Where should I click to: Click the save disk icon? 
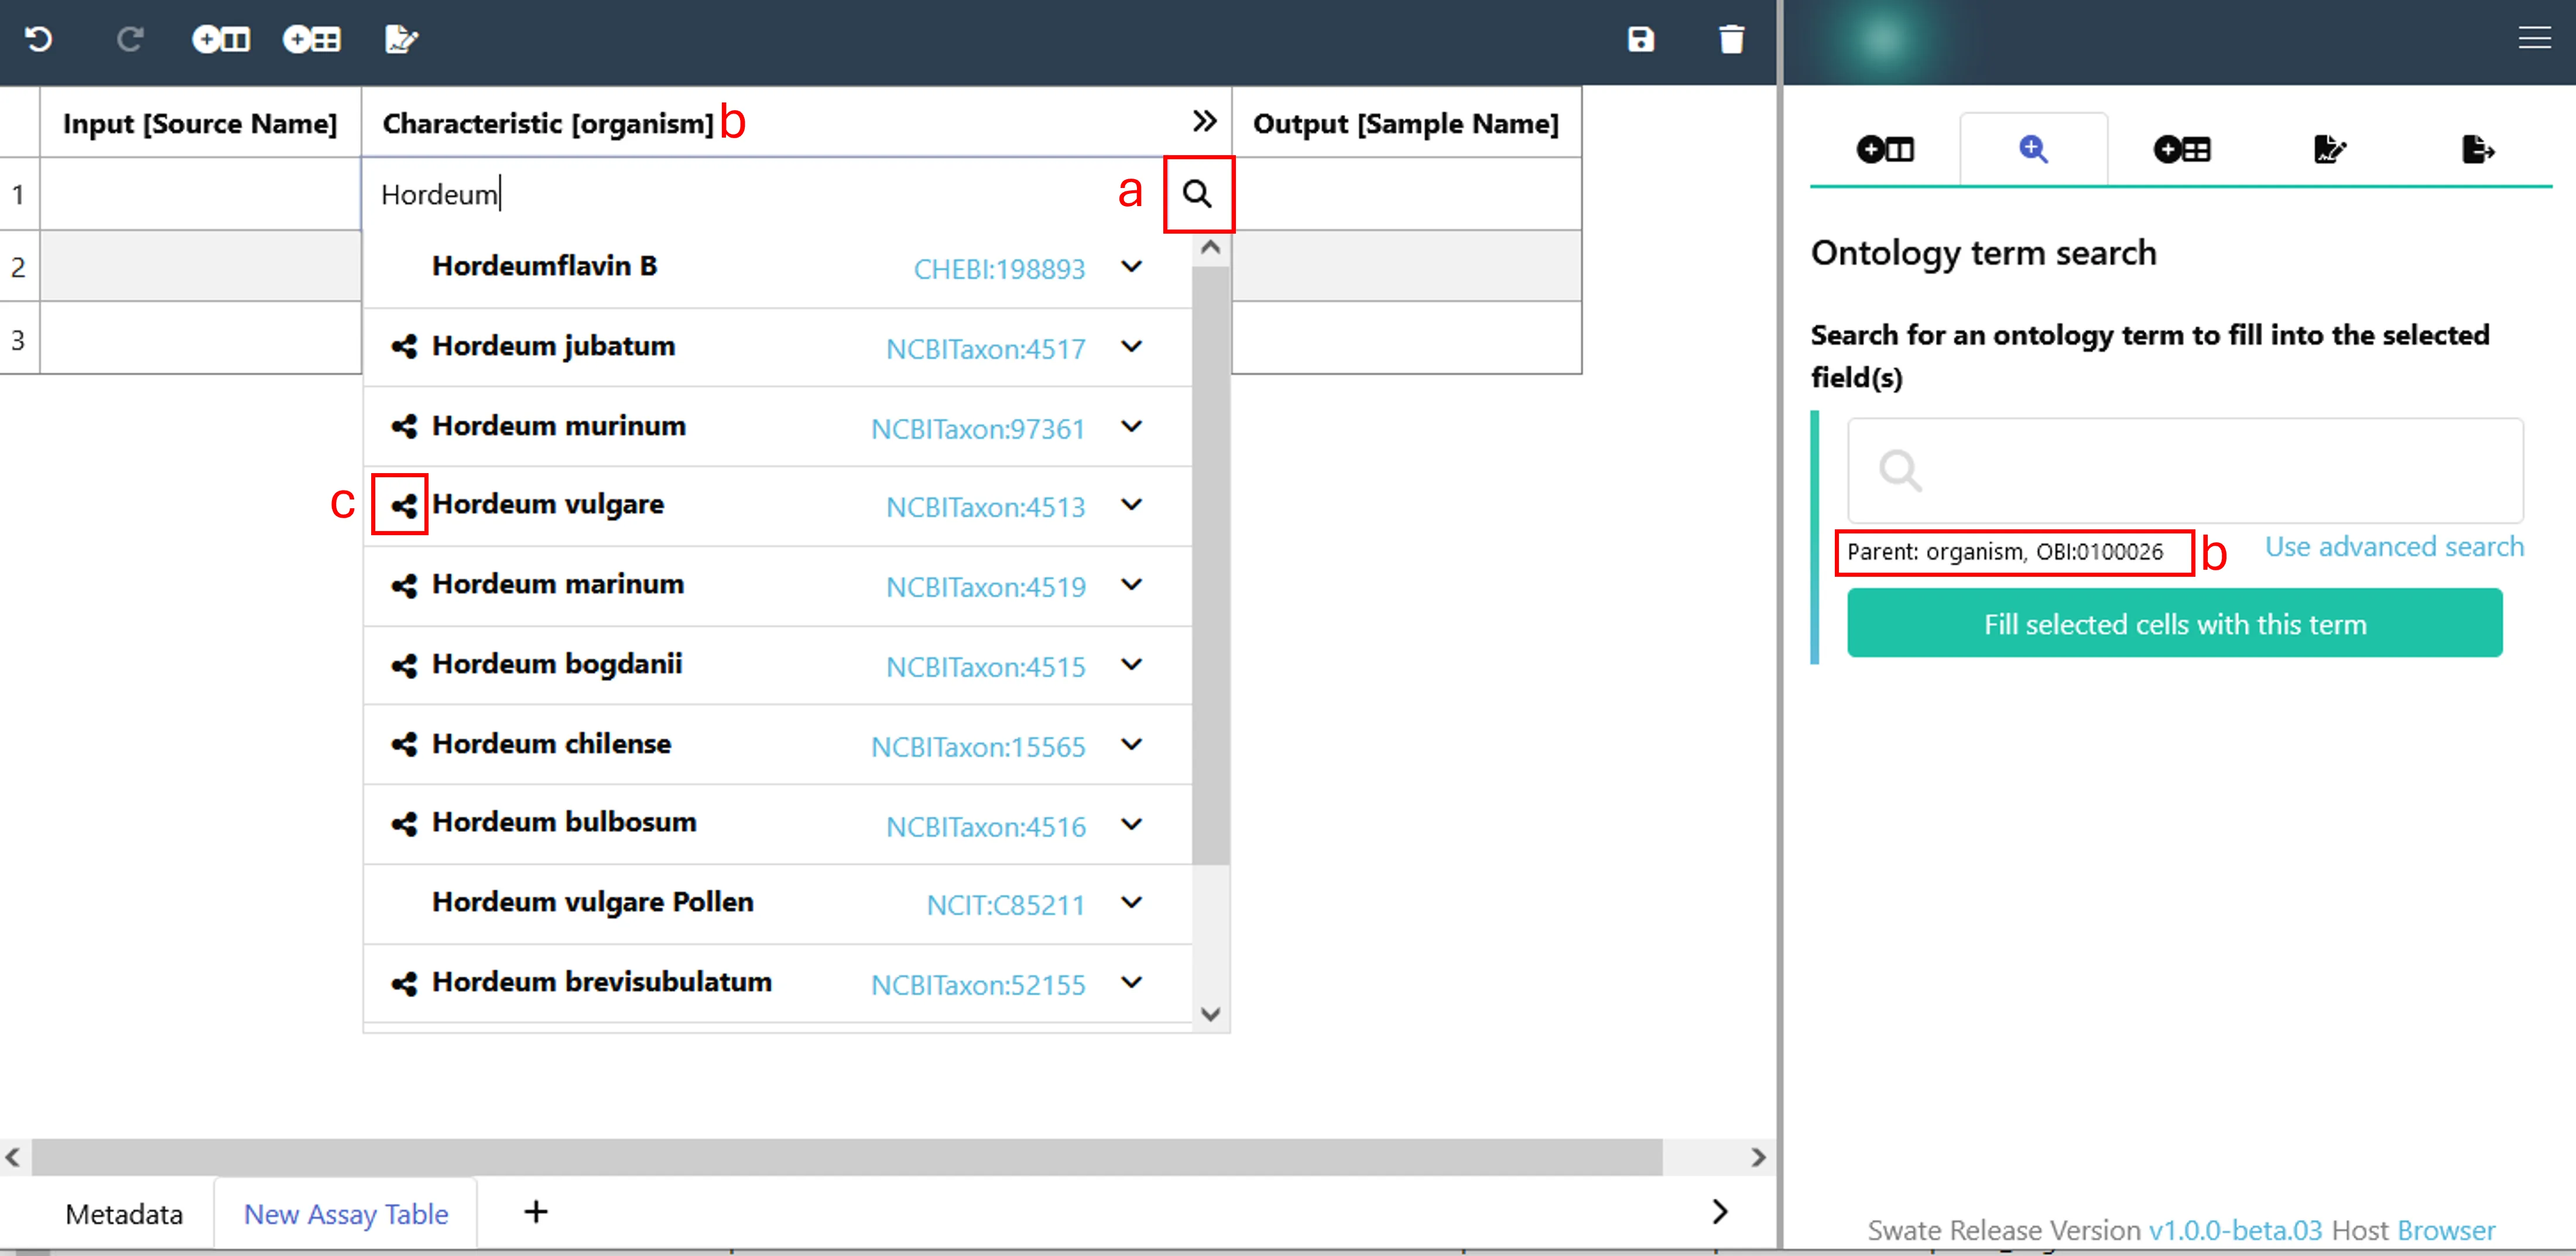click(1641, 39)
